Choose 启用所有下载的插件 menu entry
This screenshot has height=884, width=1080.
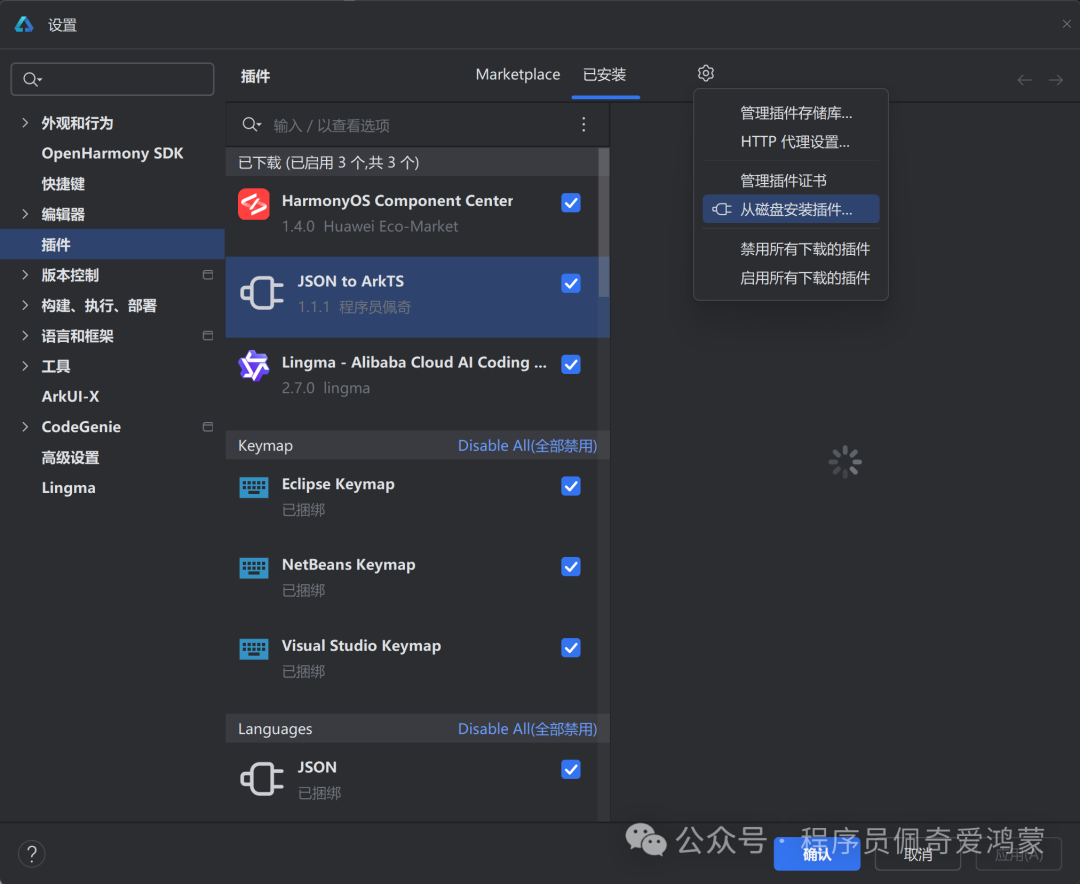click(791, 278)
